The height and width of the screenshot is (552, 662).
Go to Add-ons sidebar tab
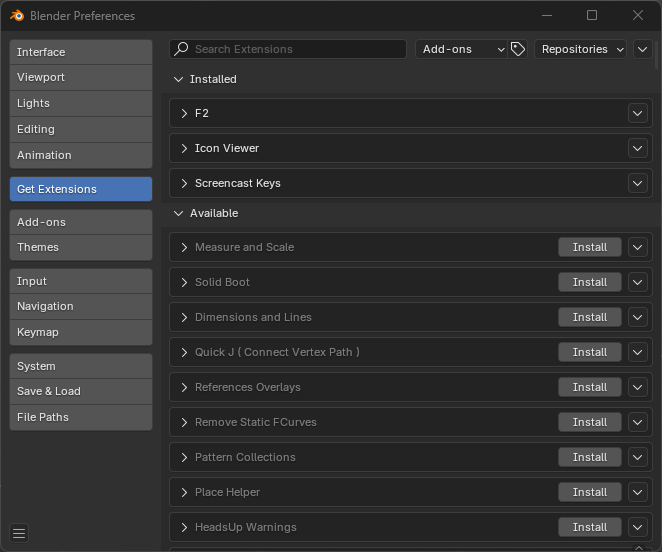[81, 222]
